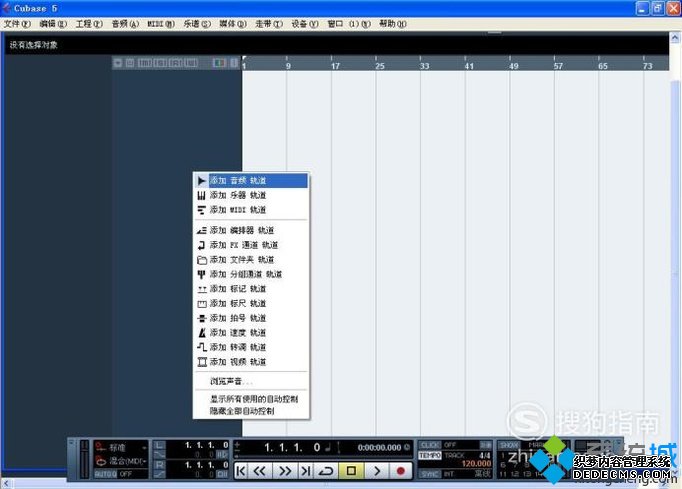Open the 音频 (Audio) menu
Image resolution: width=682 pixels, height=489 pixels.
tap(125, 24)
